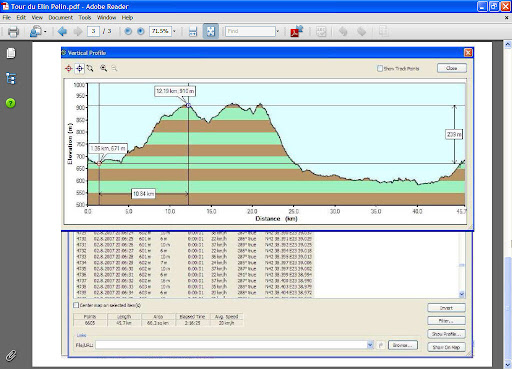
Task: Open the Pages panel in sidebar
Action: (x=11, y=53)
